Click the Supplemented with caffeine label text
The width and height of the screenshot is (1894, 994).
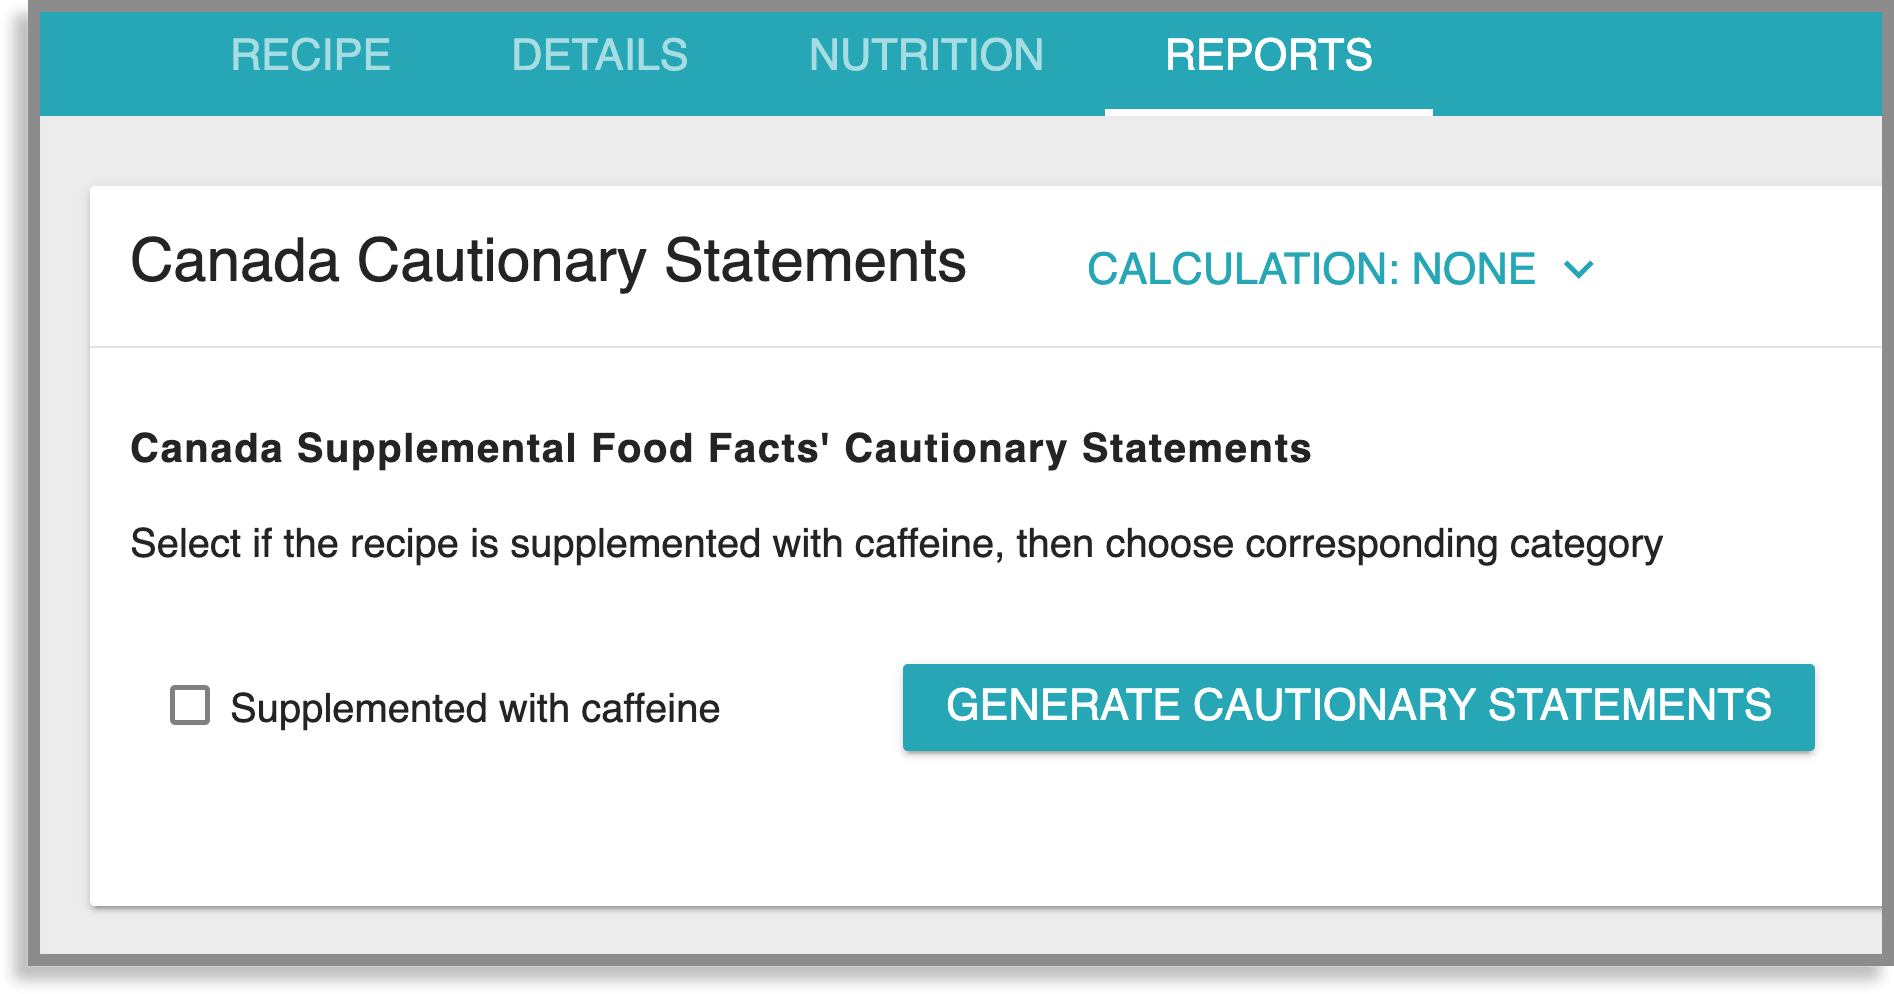coord(475,707)
